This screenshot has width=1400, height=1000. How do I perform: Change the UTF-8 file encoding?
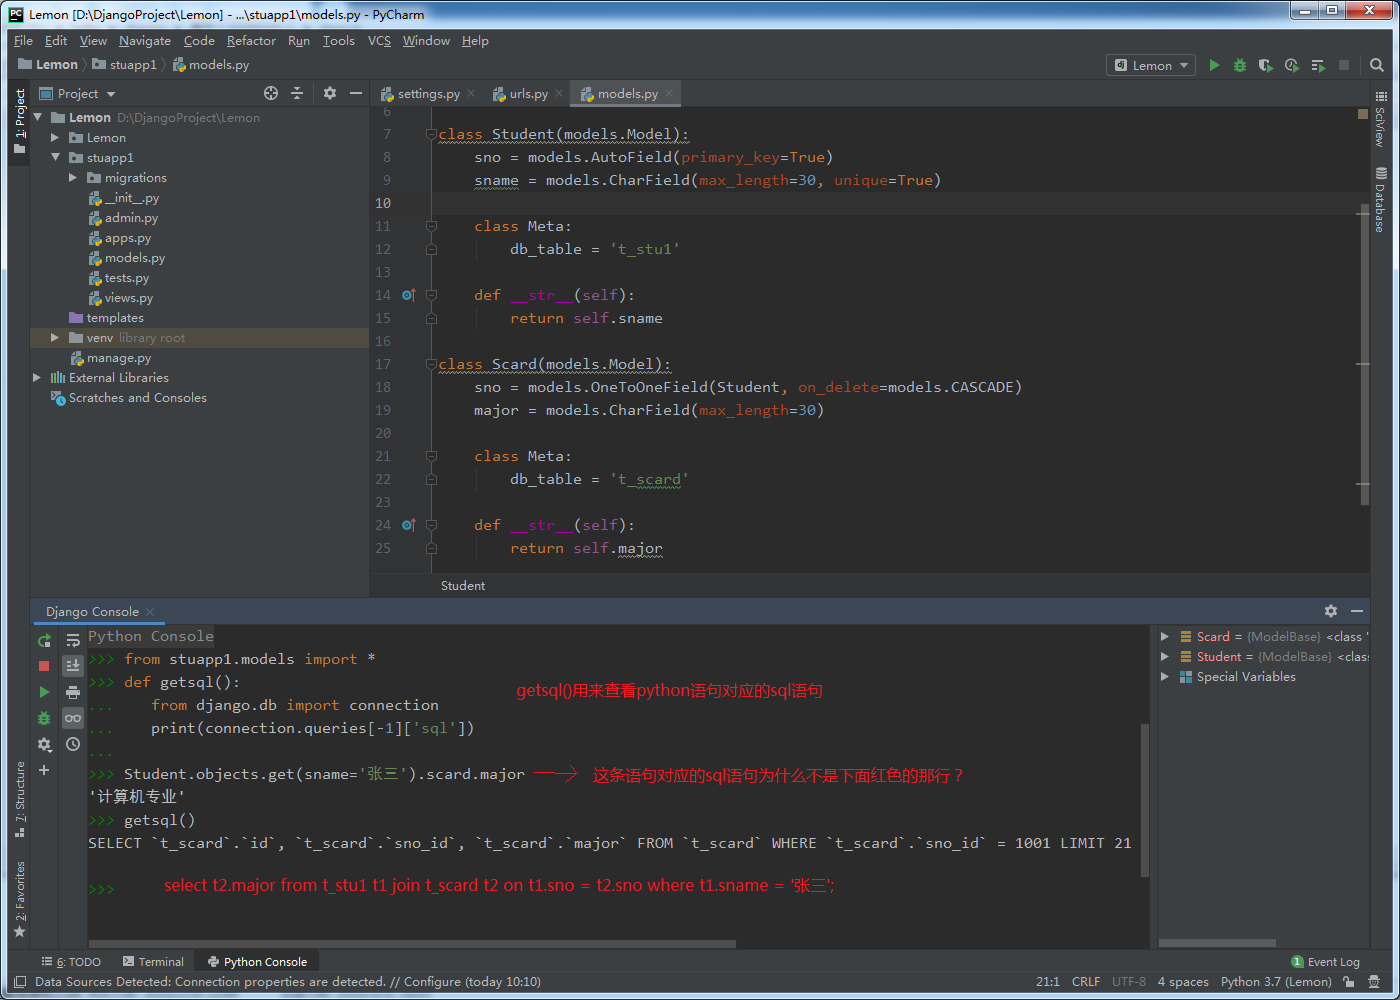1129,982
